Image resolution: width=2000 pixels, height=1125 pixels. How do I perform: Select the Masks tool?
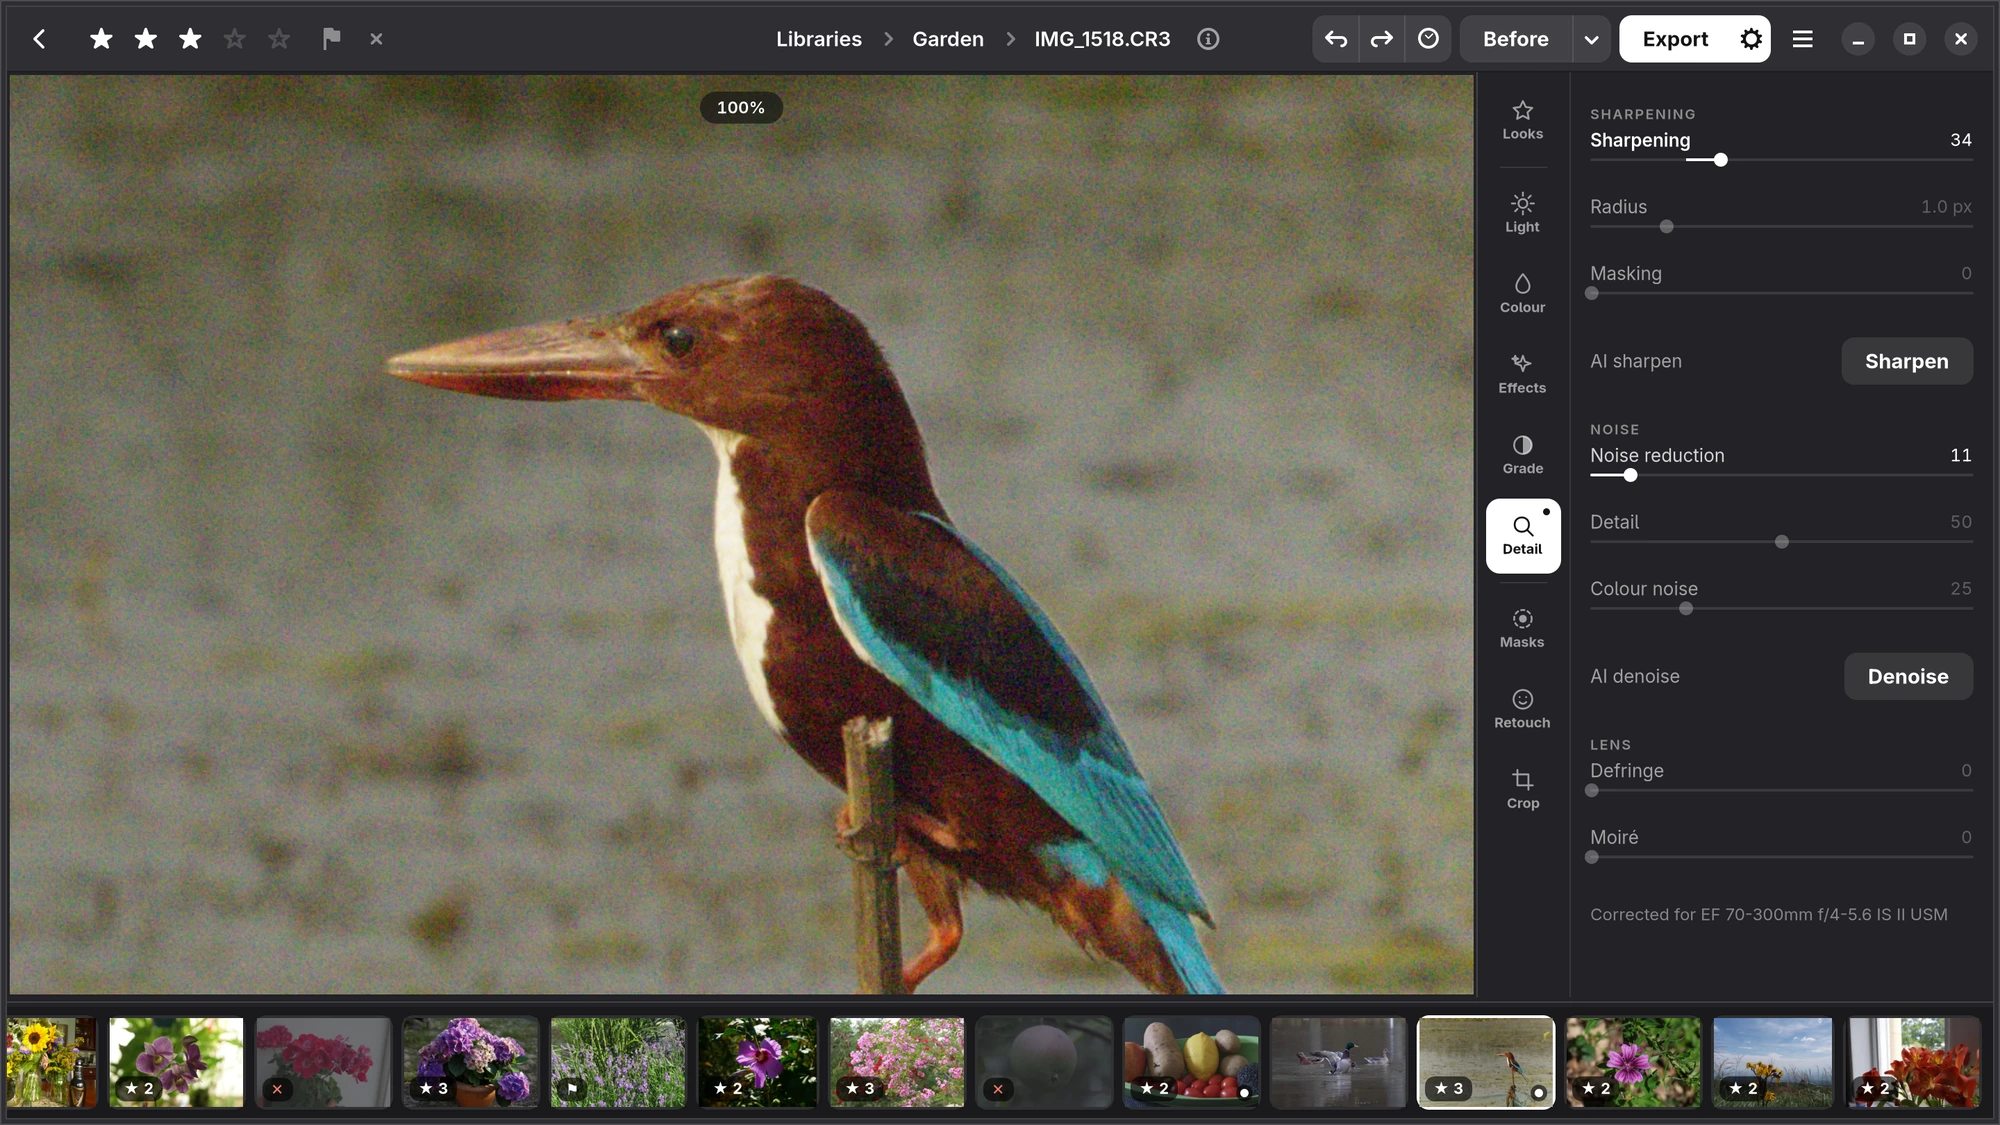tap(1522, 629)
